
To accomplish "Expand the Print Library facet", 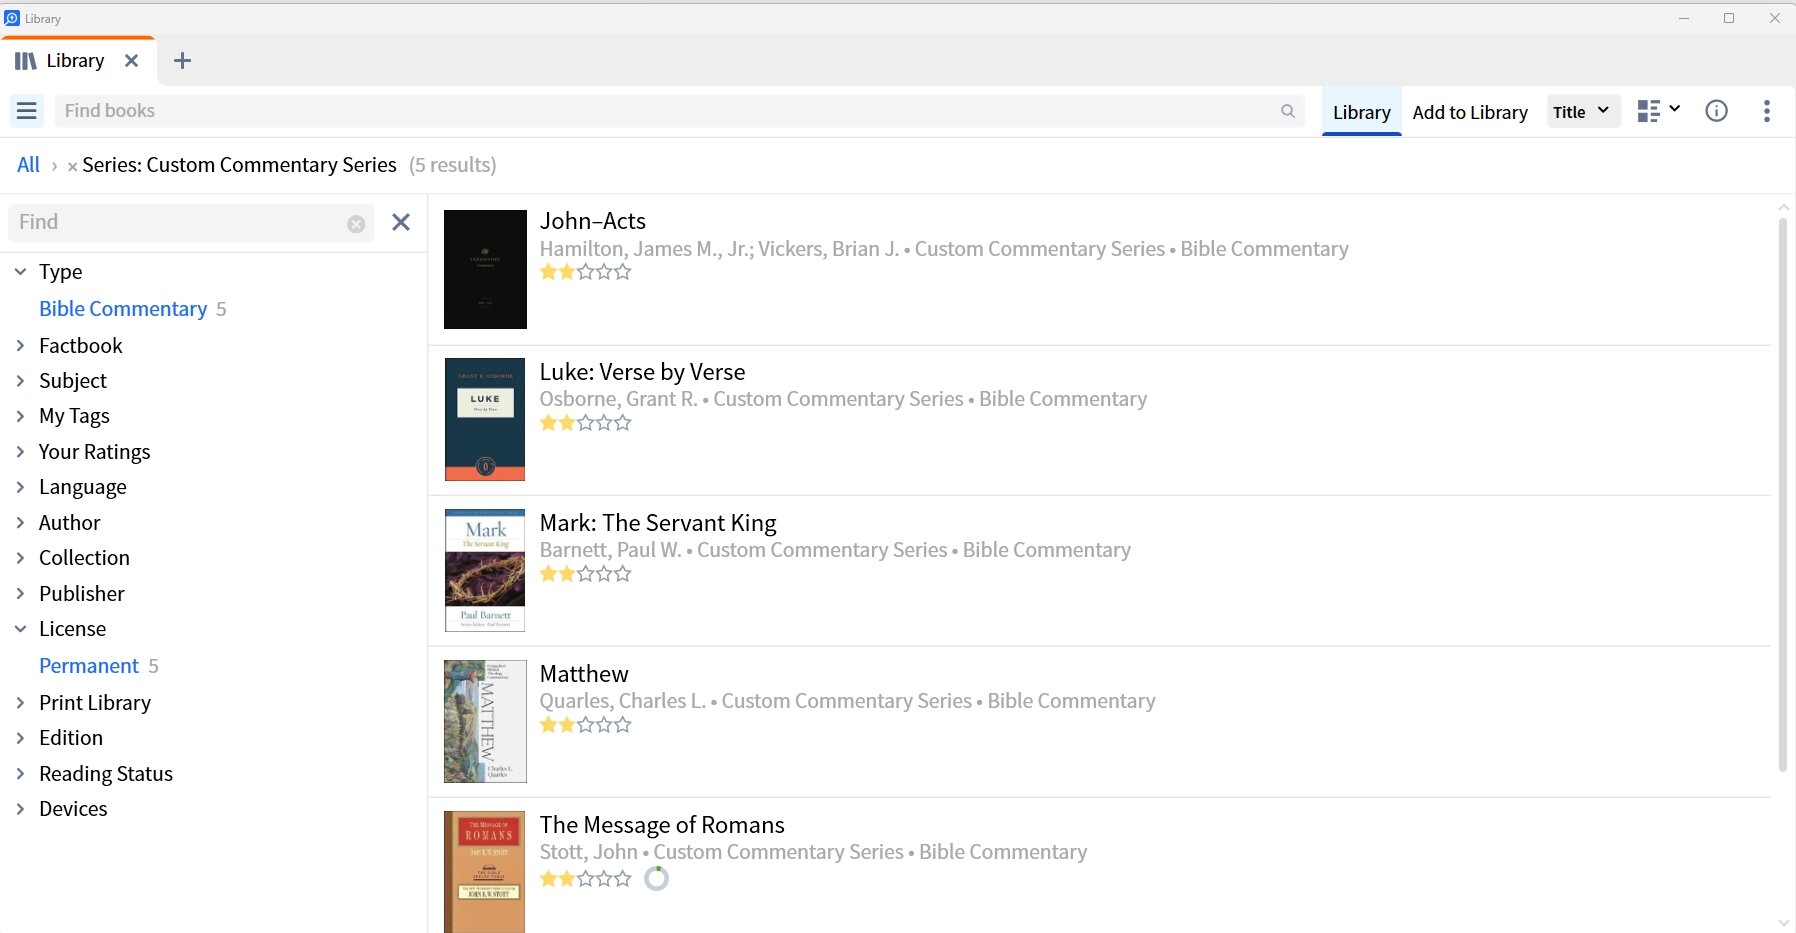I will tap(20, 703).
